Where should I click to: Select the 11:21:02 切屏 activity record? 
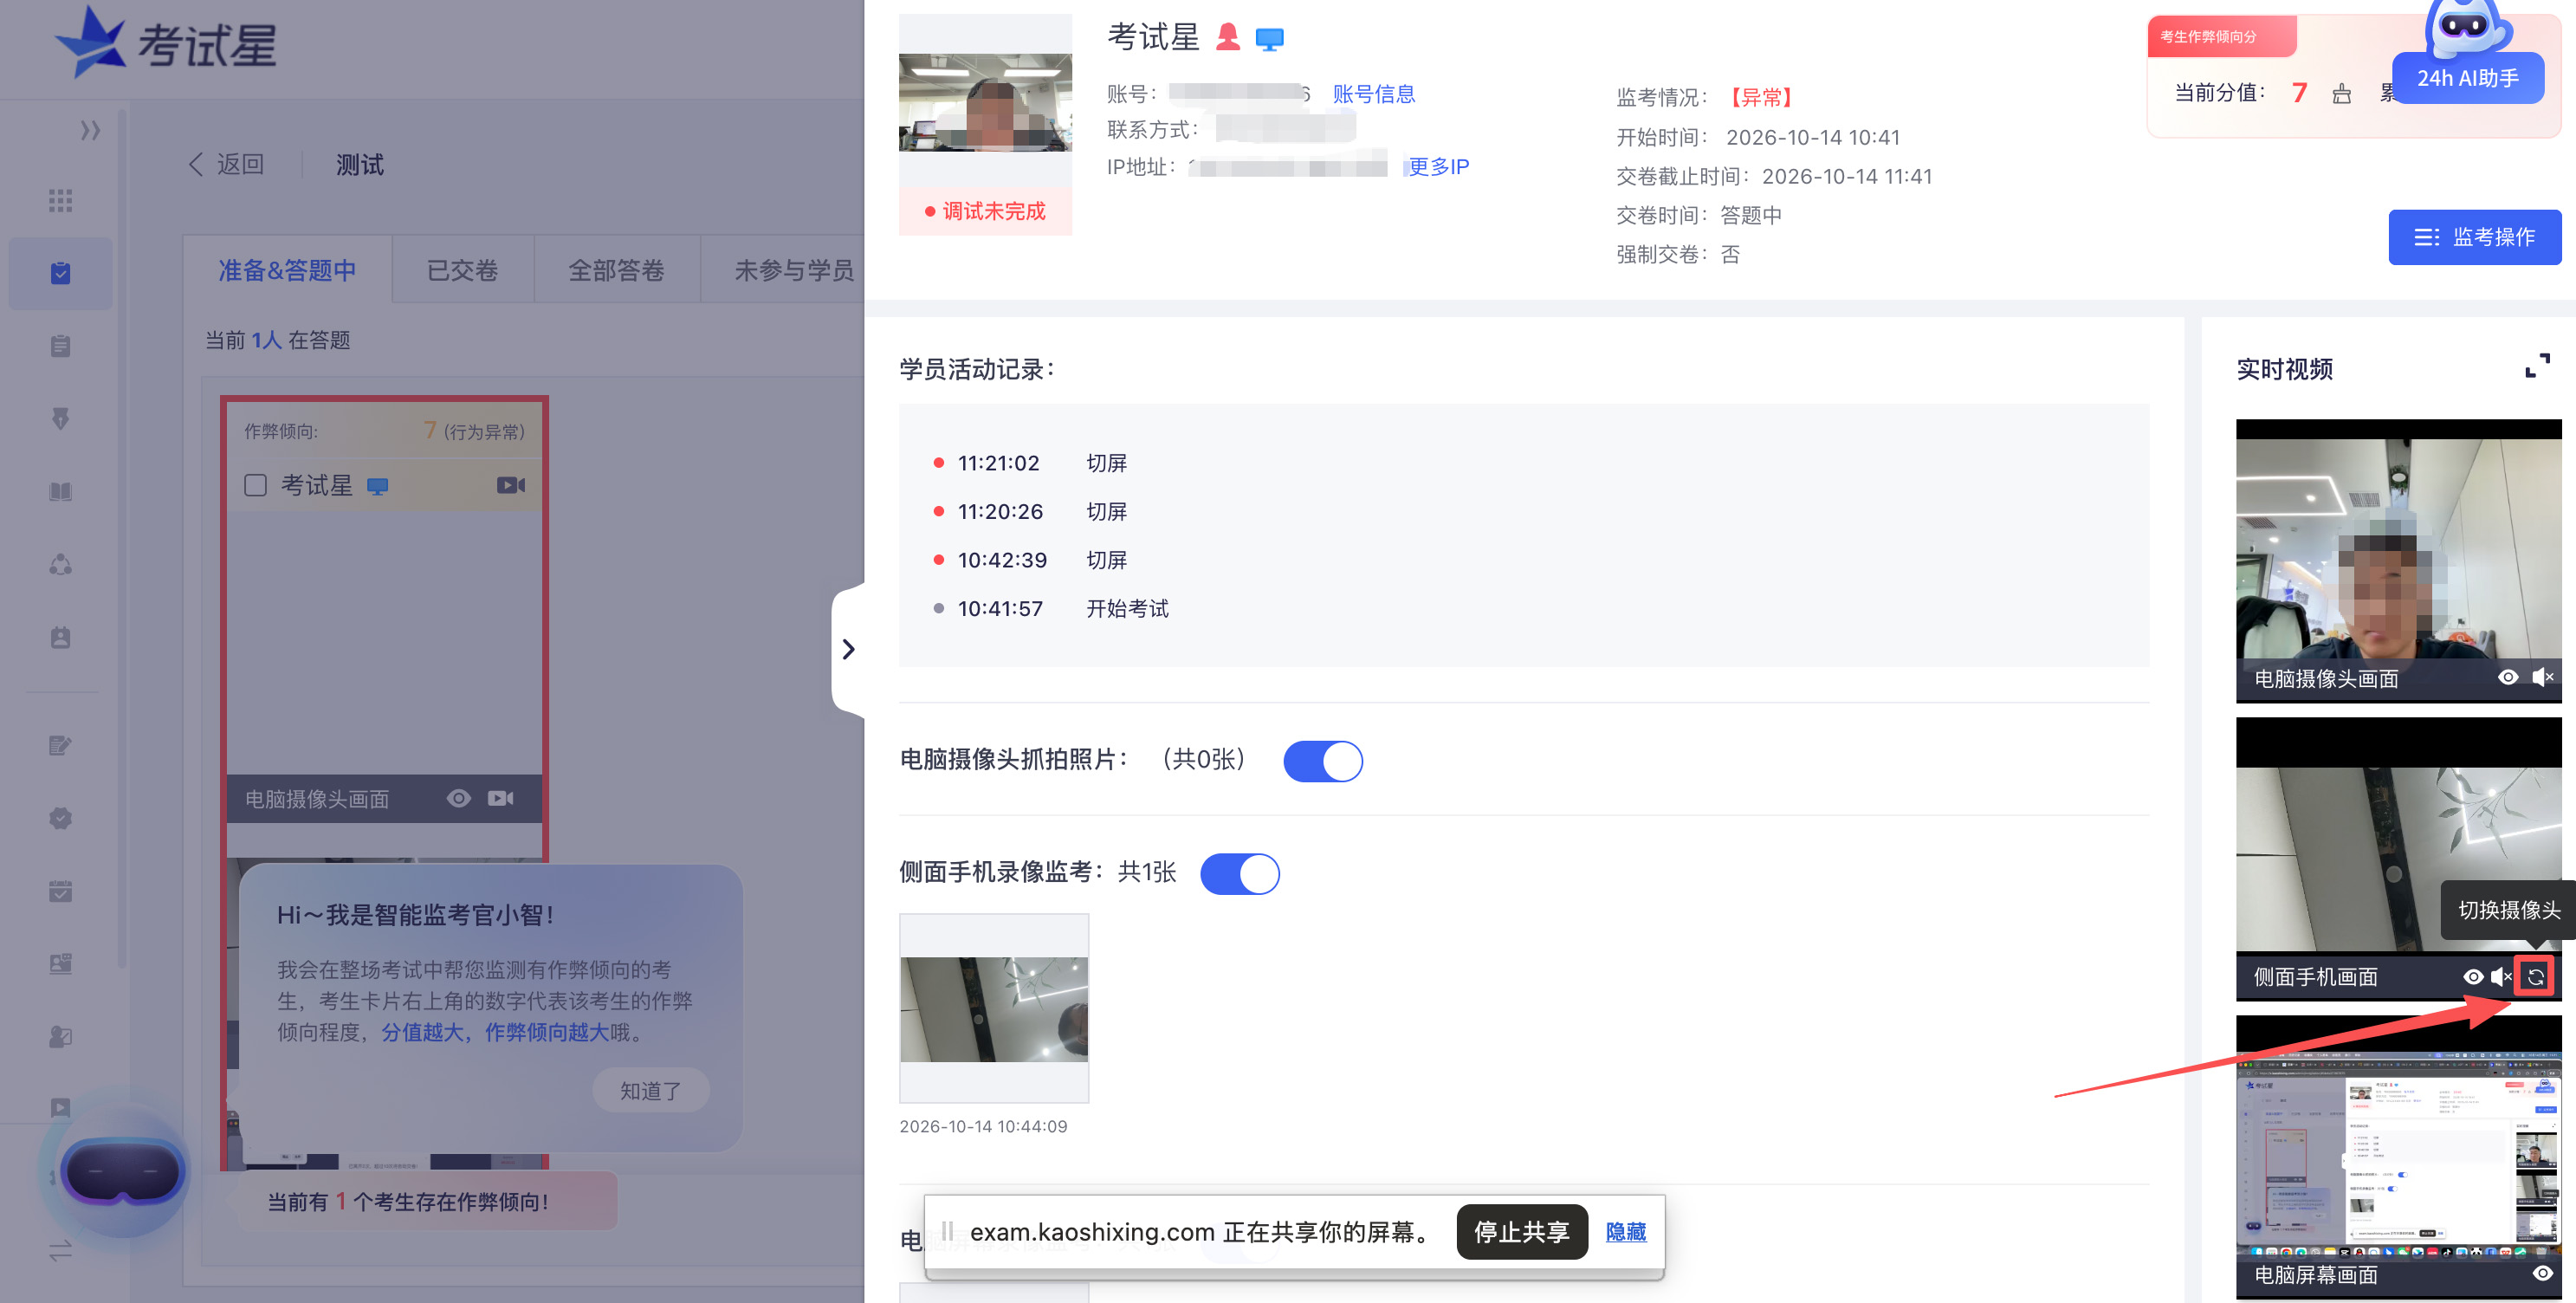pyautogui.click(x=1030, y=463)
